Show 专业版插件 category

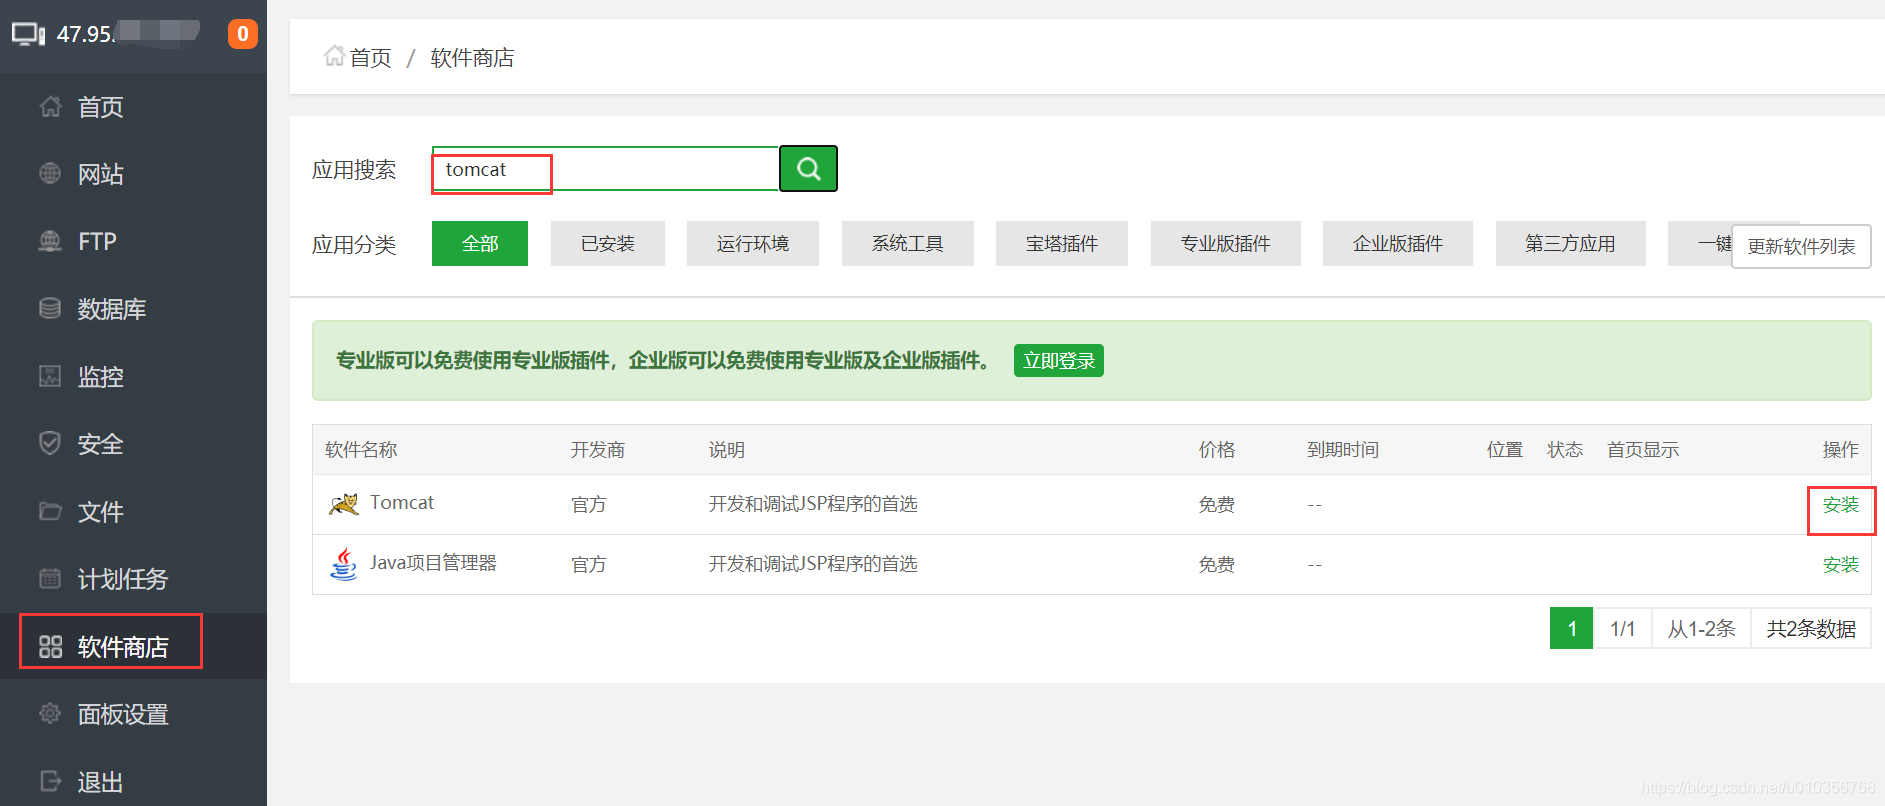(x=1226, y=243)
